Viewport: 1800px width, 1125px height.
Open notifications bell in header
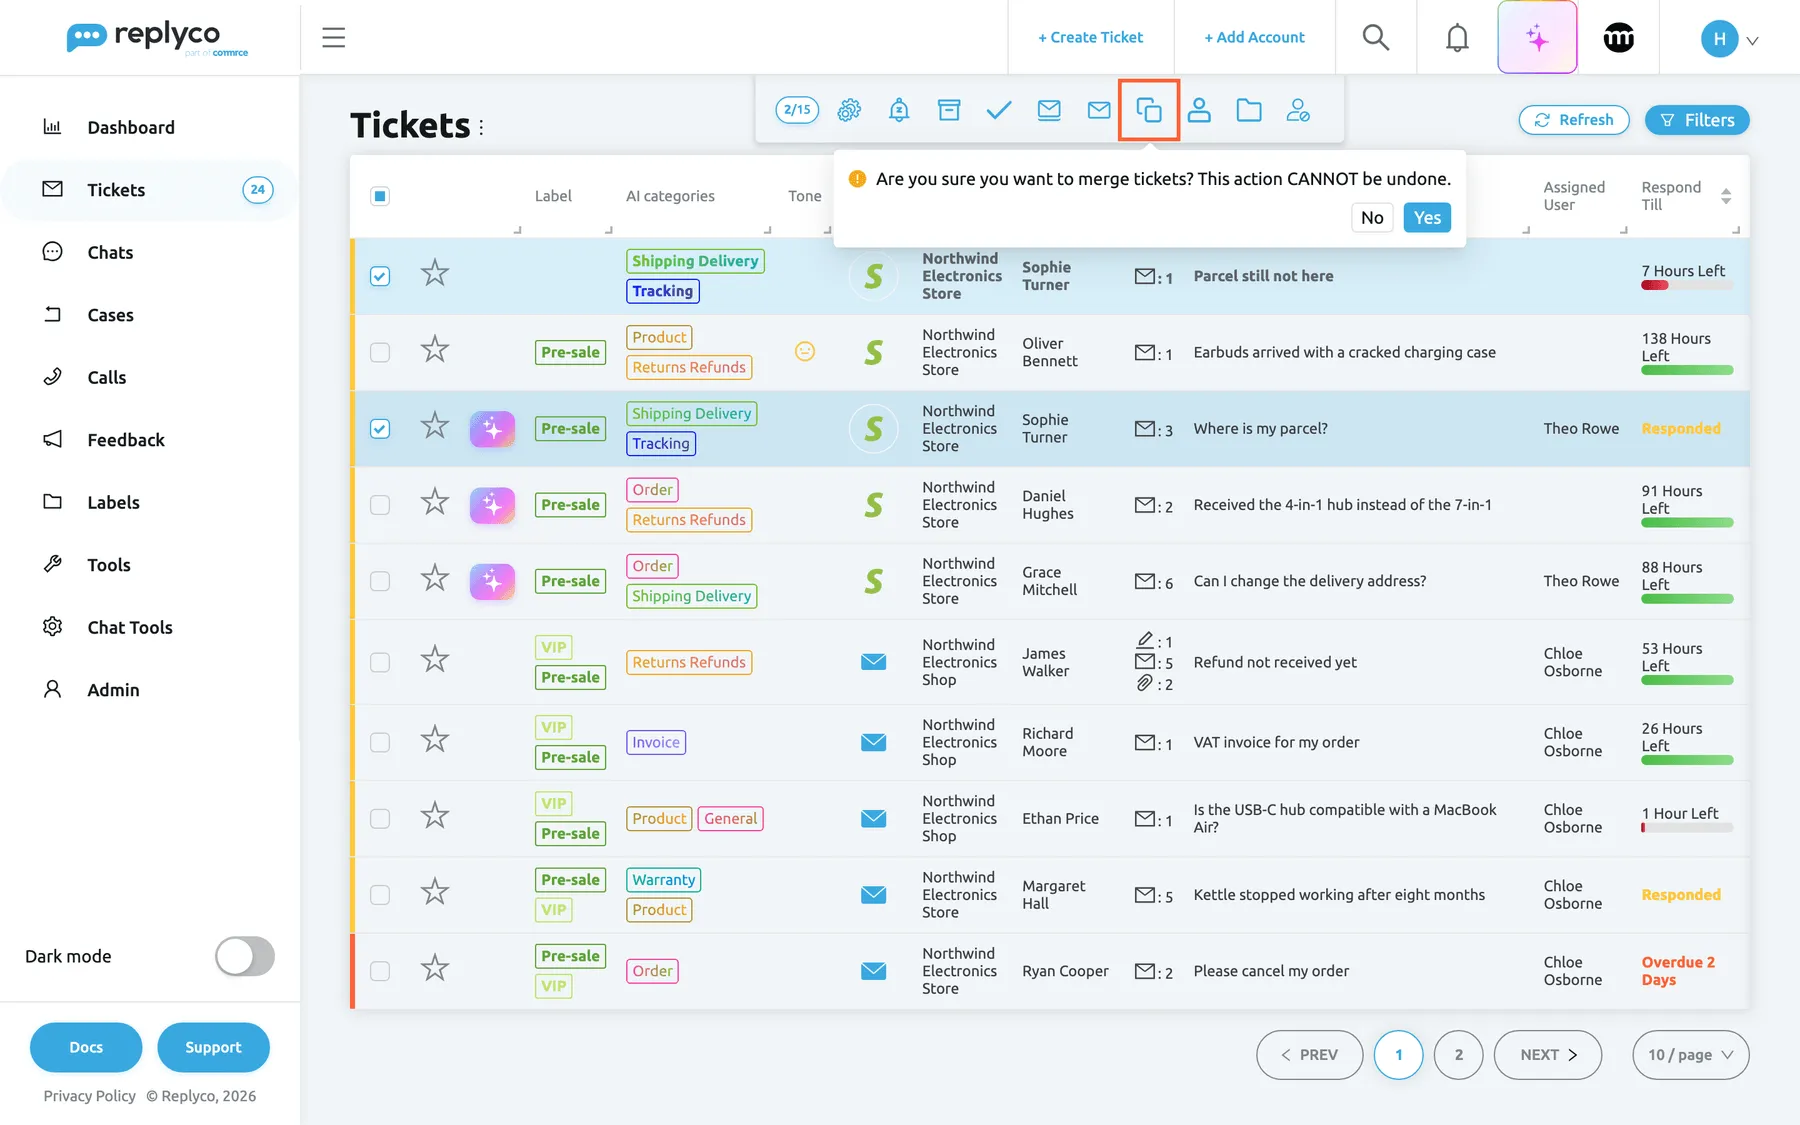point(1457,38)
